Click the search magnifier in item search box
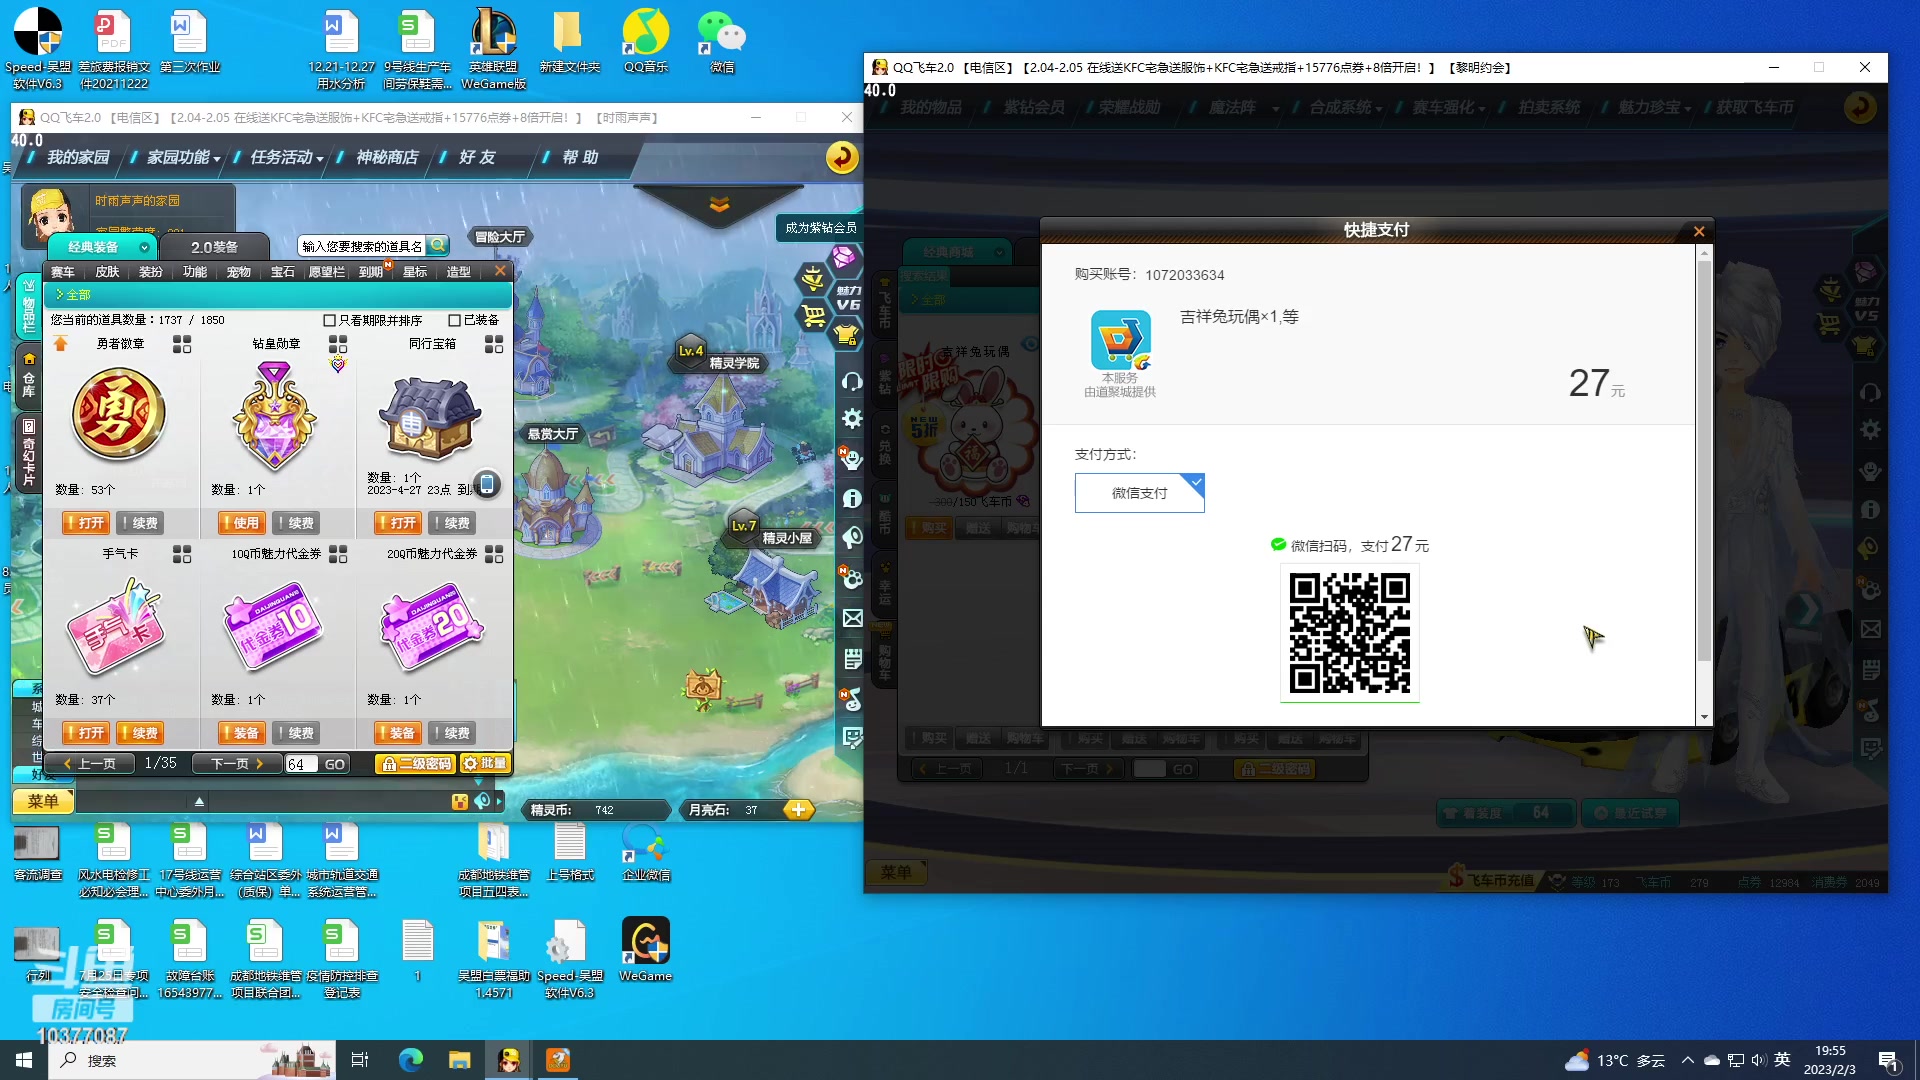 pos(437,246)
